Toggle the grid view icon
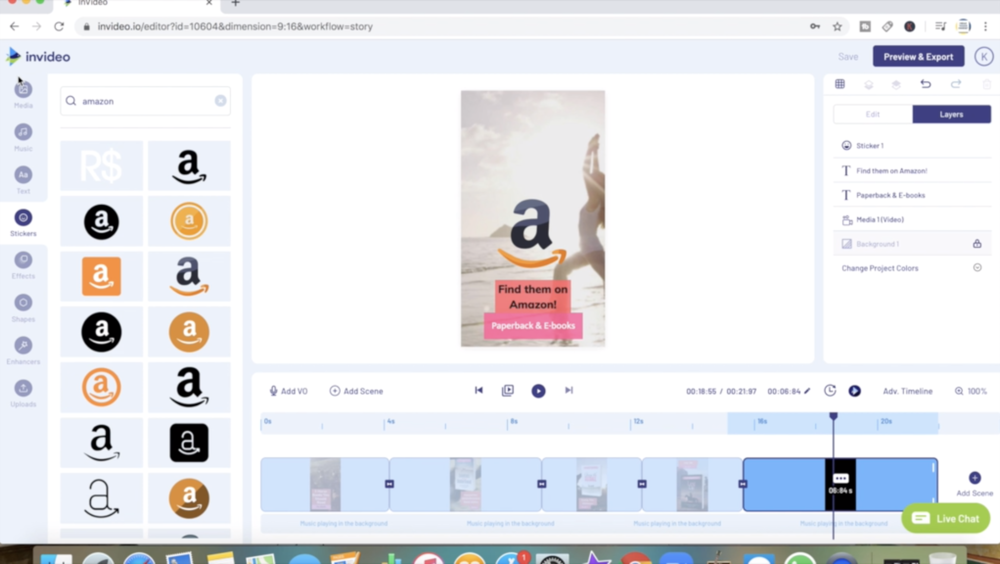Viewport: 1000px width, 564px height. pyautogui.click(x=840, y=84)
